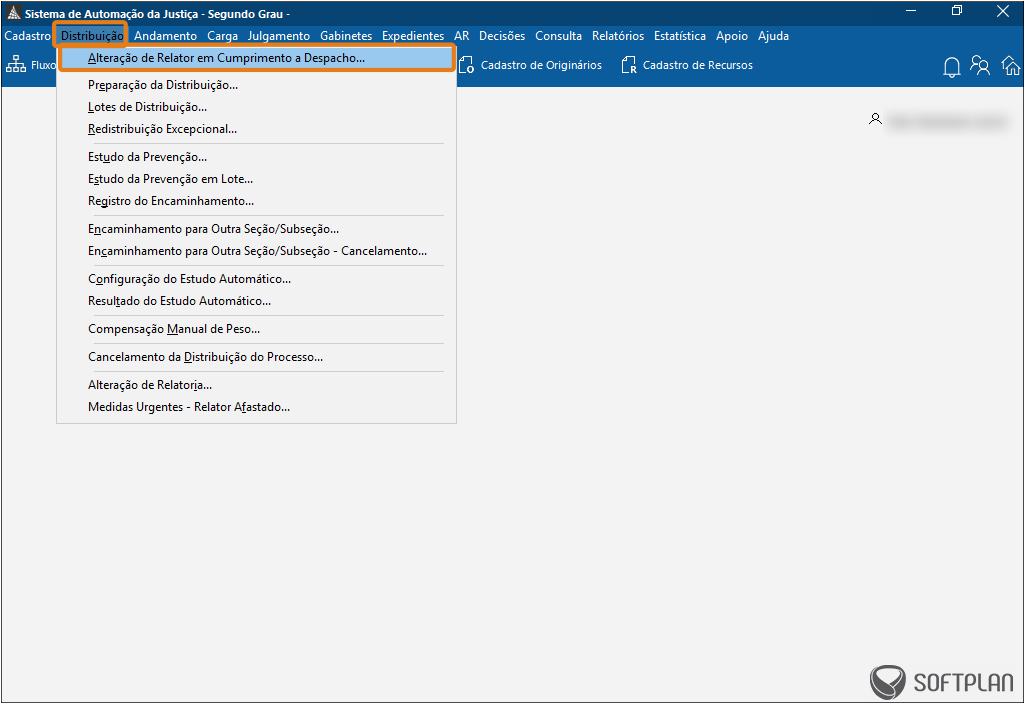Click the Cadastro de Originários document icon

point(466,65)
